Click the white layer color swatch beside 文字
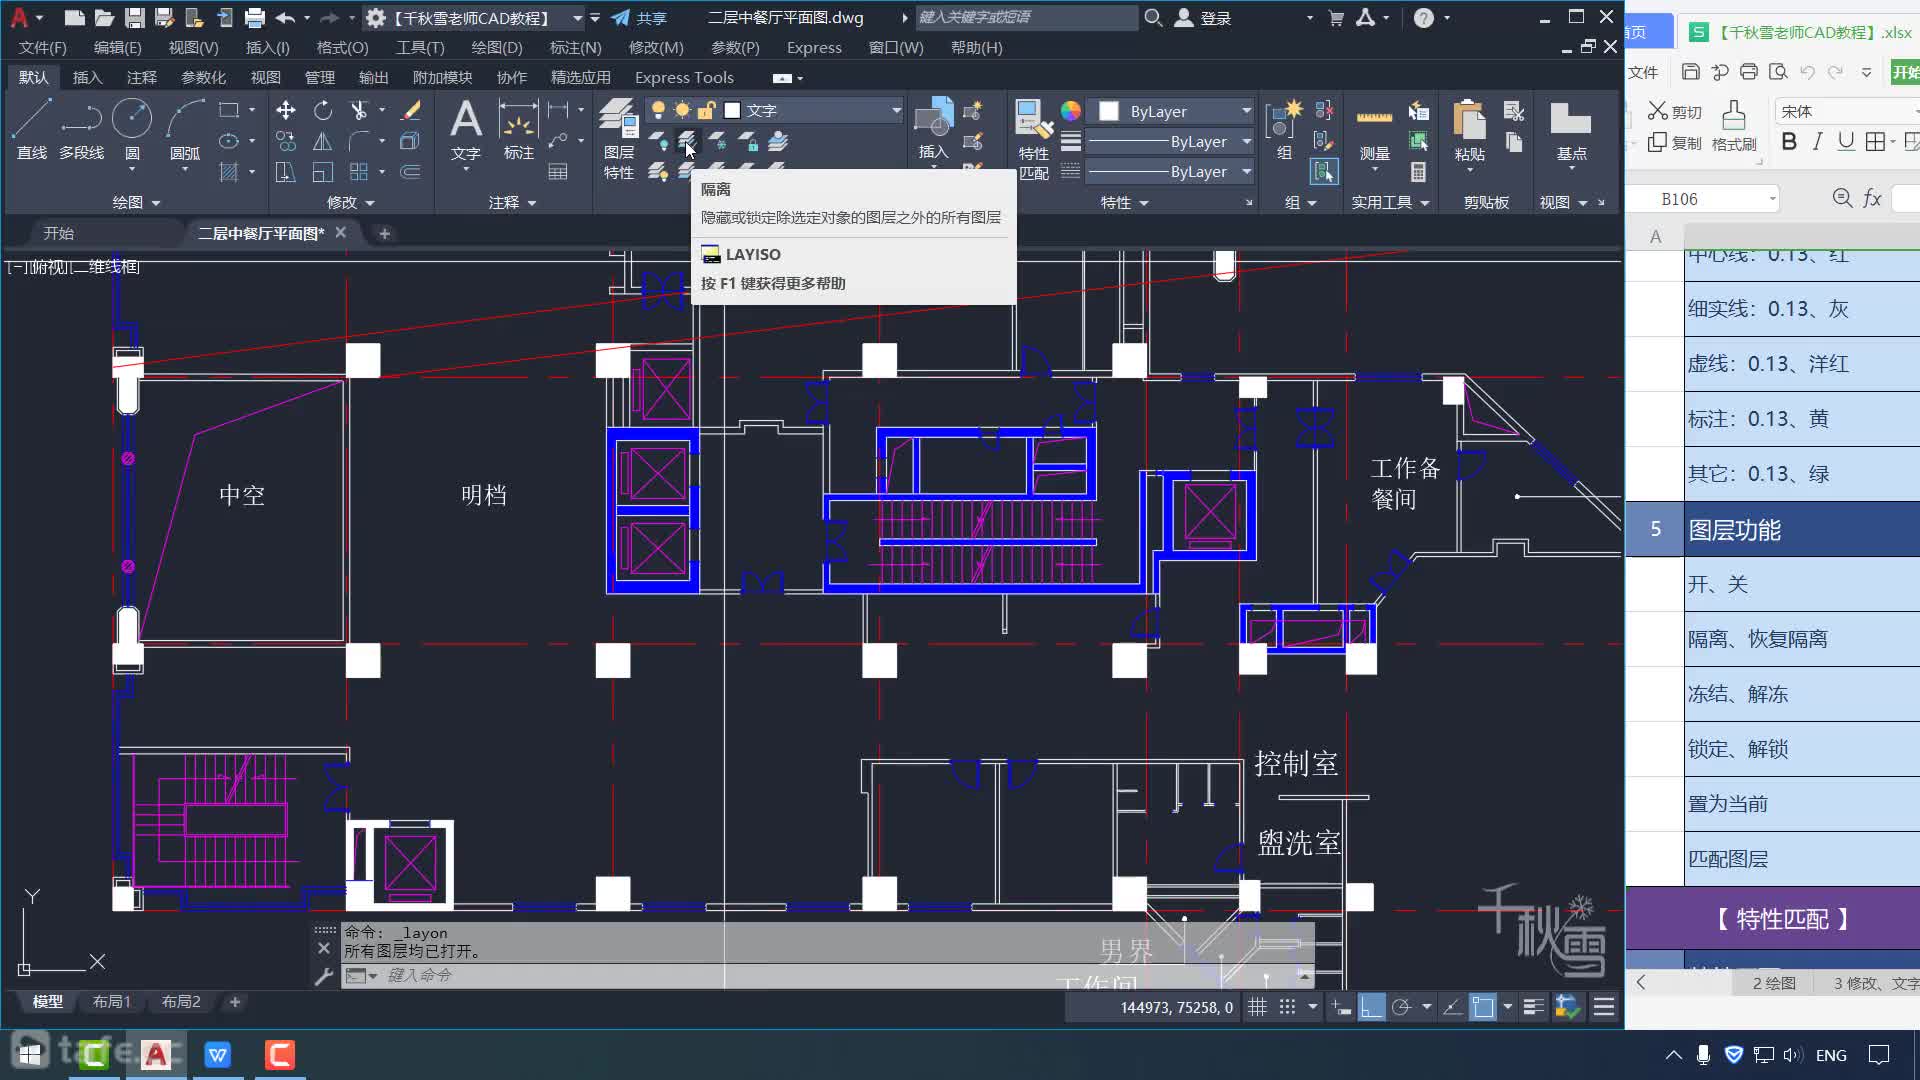Screen dimensions: 1920x1080 tap(732, 110)
